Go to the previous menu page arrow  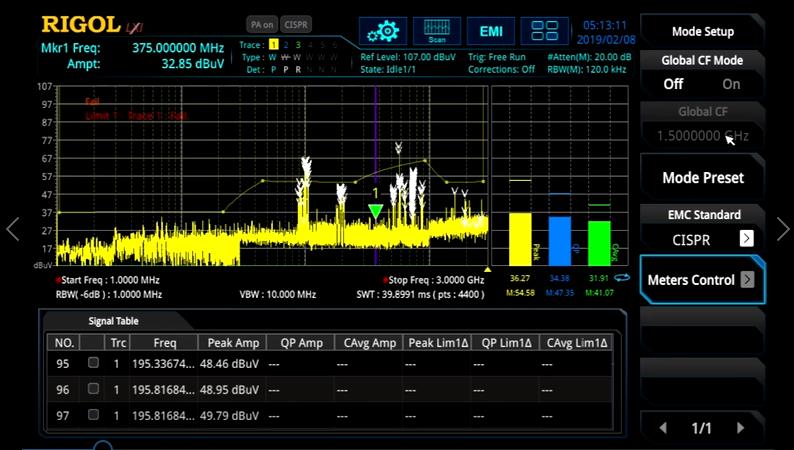click(662, 428)
